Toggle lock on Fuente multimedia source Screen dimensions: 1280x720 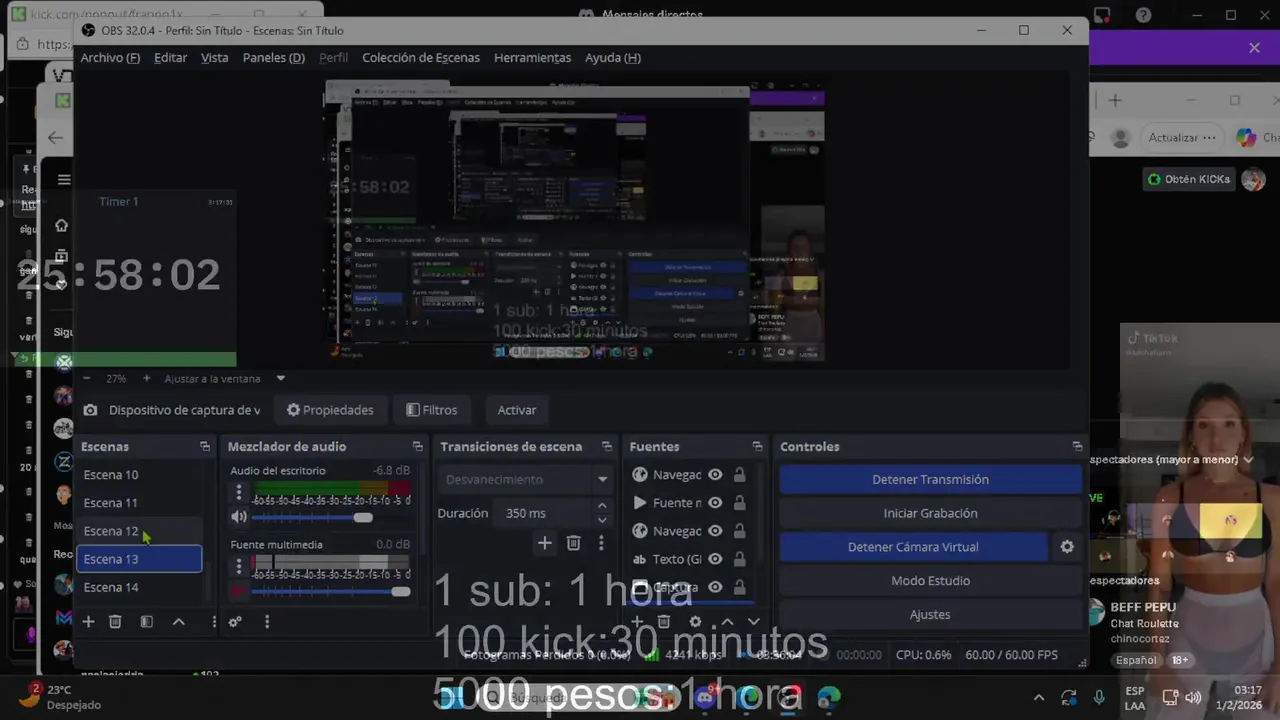click(x=740, y=503)
